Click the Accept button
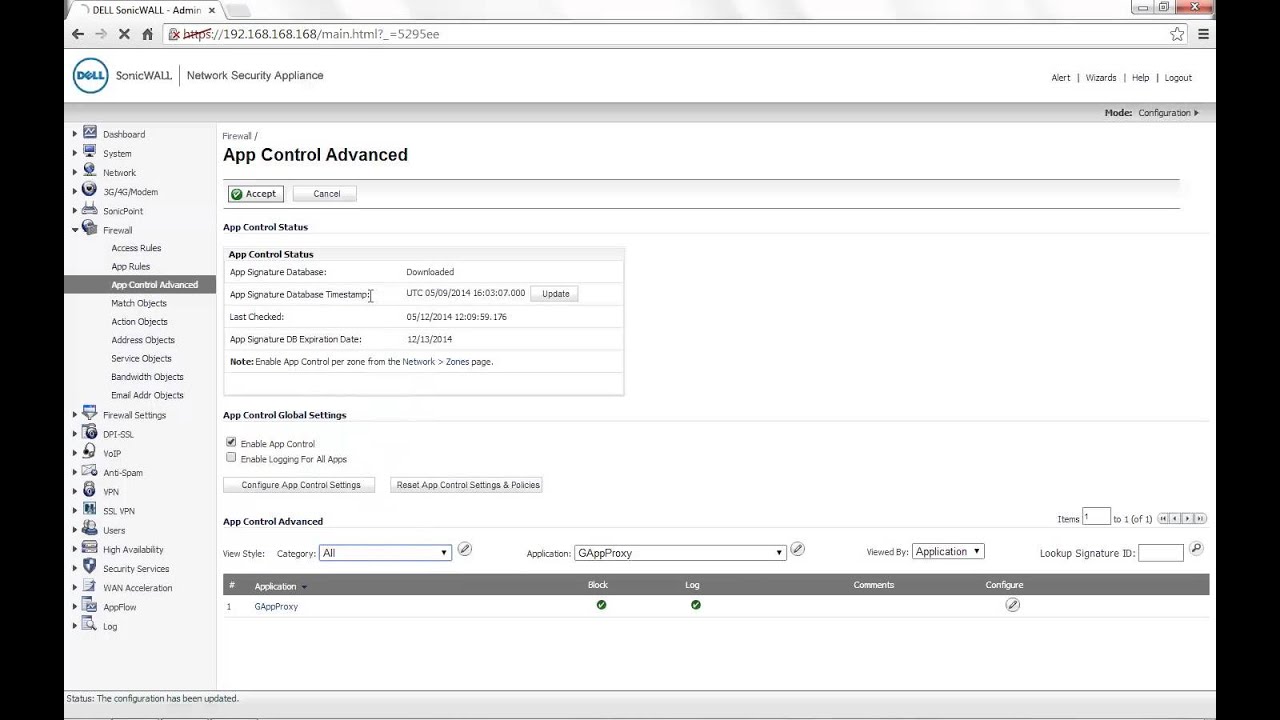 click(255, 194)
